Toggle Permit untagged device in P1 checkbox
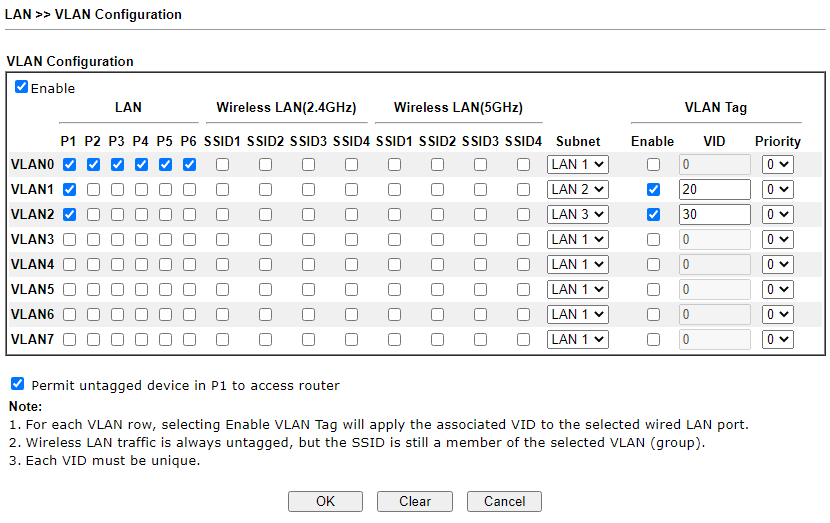The image size is (830, 523). click(18, 384)
